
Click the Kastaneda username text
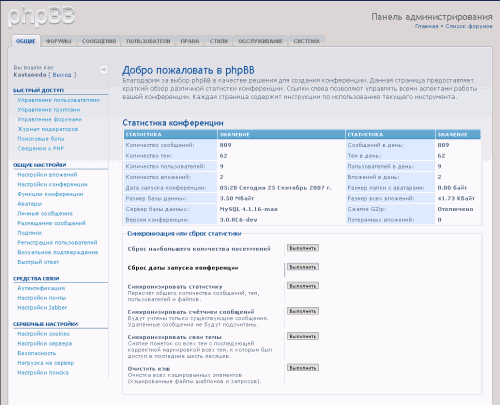click(30, 75)
